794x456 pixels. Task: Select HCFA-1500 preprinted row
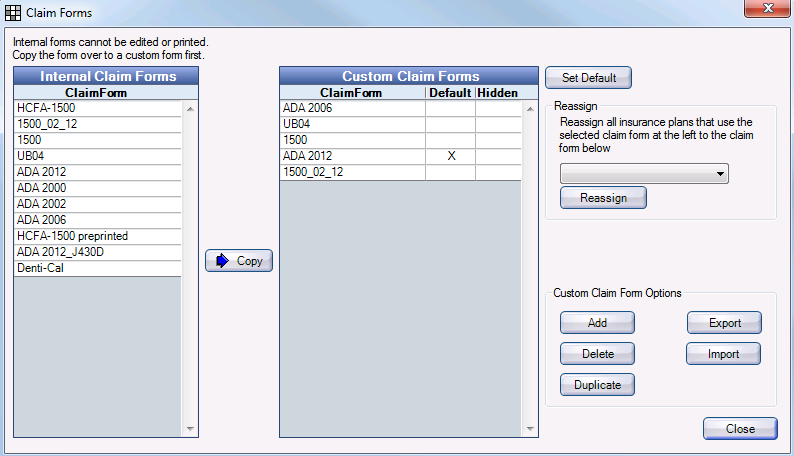coord(98,236)
